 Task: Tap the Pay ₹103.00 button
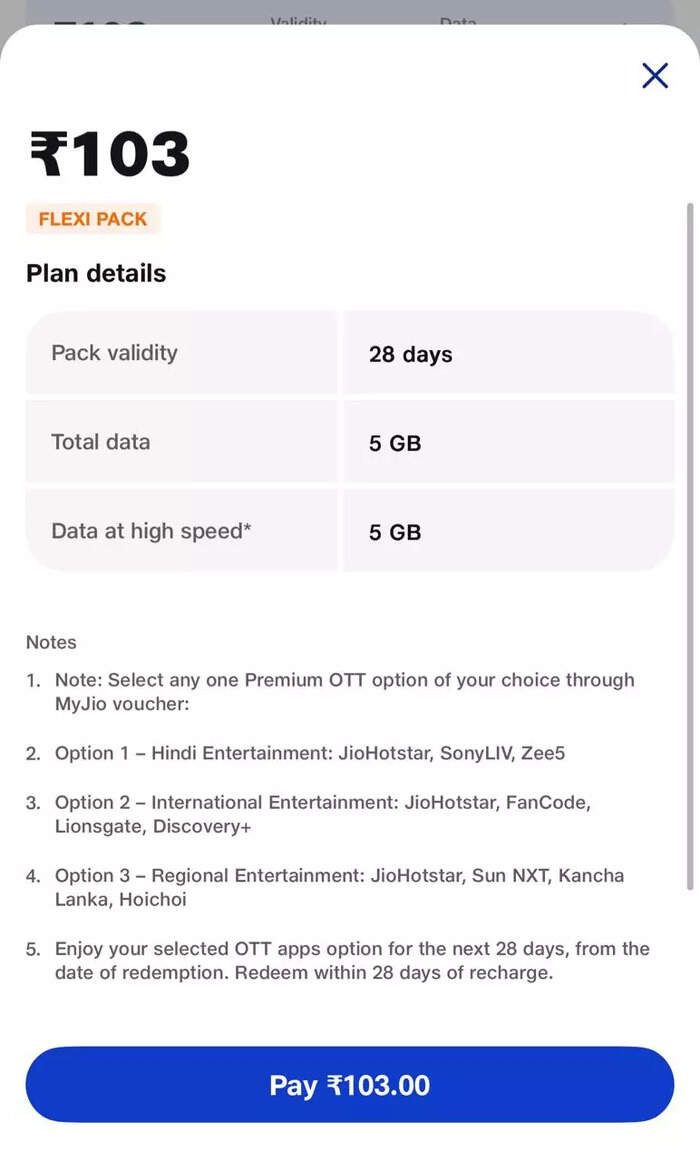(x=349, y=1085)
